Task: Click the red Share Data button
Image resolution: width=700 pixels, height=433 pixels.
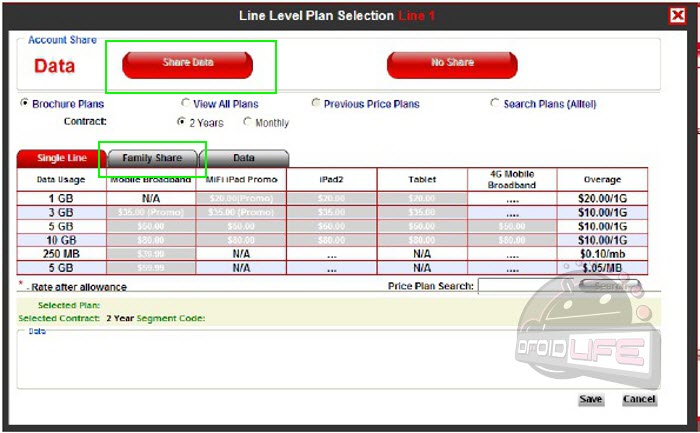Action: [188, 63]
